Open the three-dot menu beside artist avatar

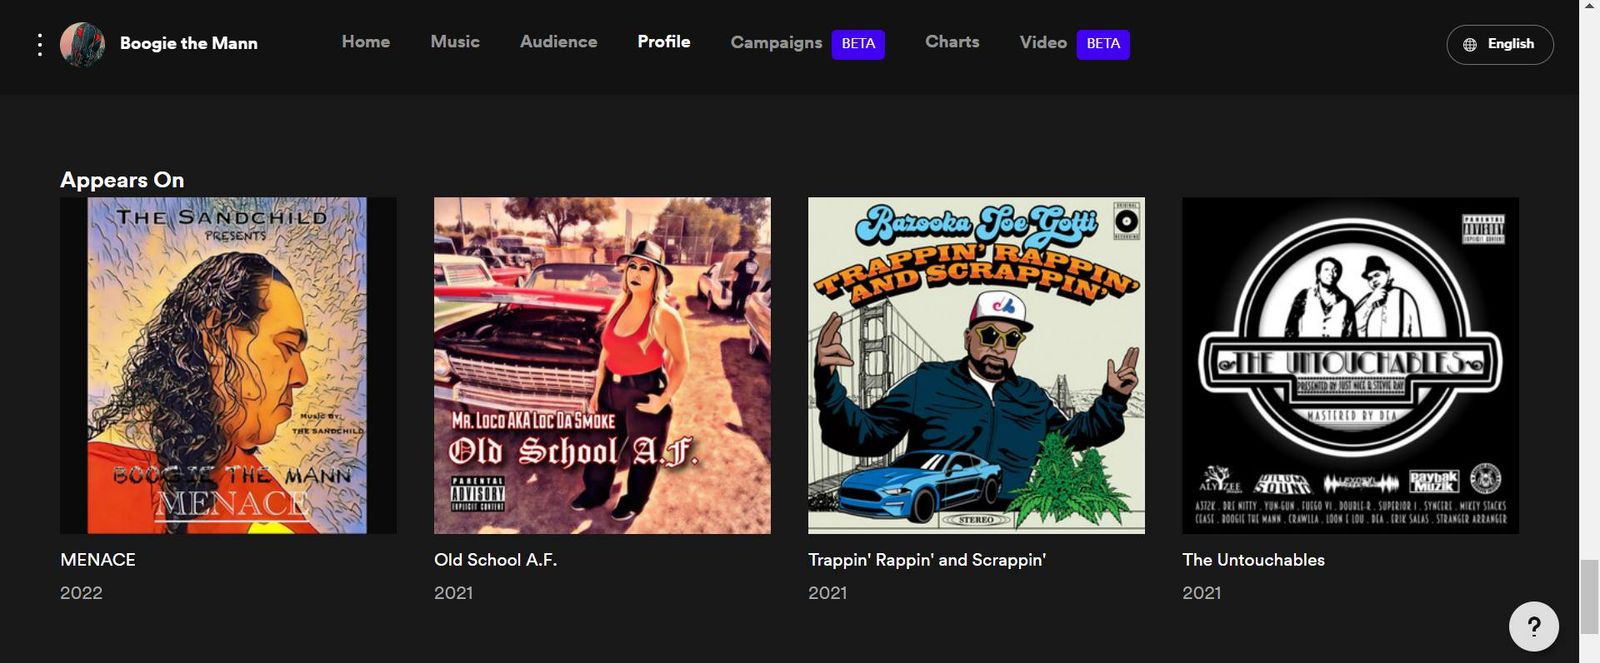click(x=39, y=44)
